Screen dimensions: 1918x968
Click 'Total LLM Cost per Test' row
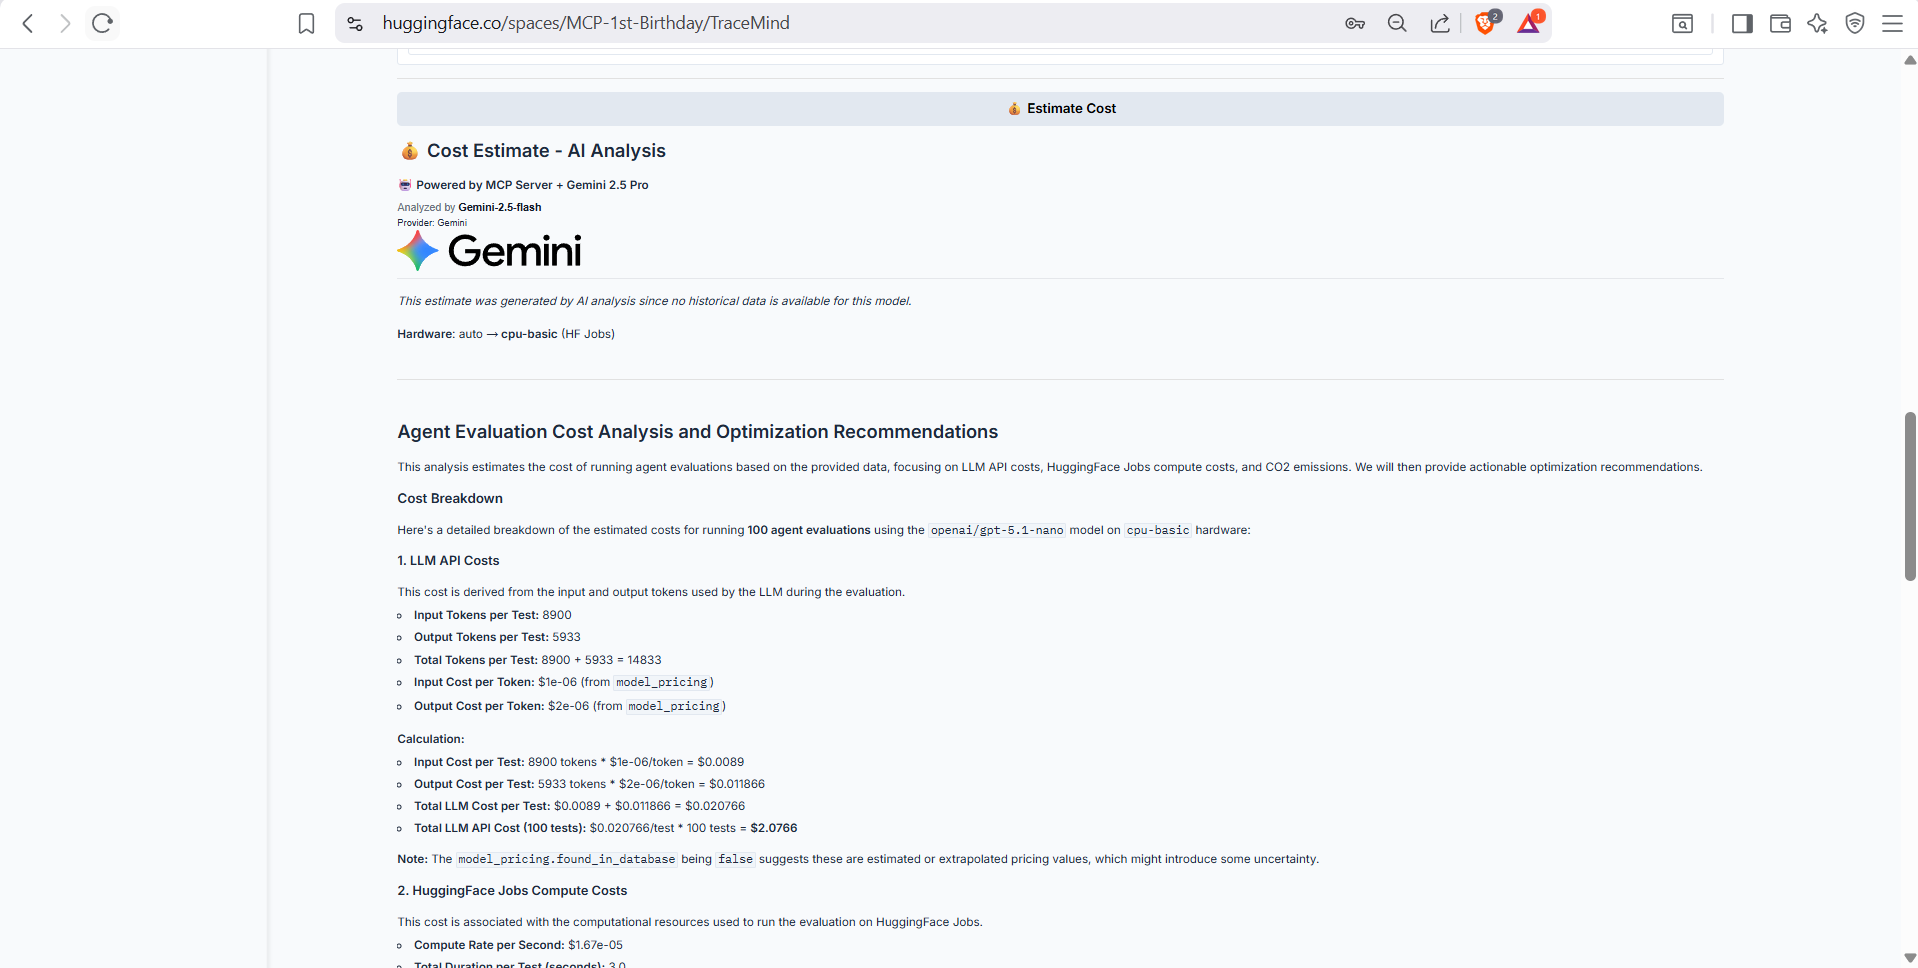580,806
